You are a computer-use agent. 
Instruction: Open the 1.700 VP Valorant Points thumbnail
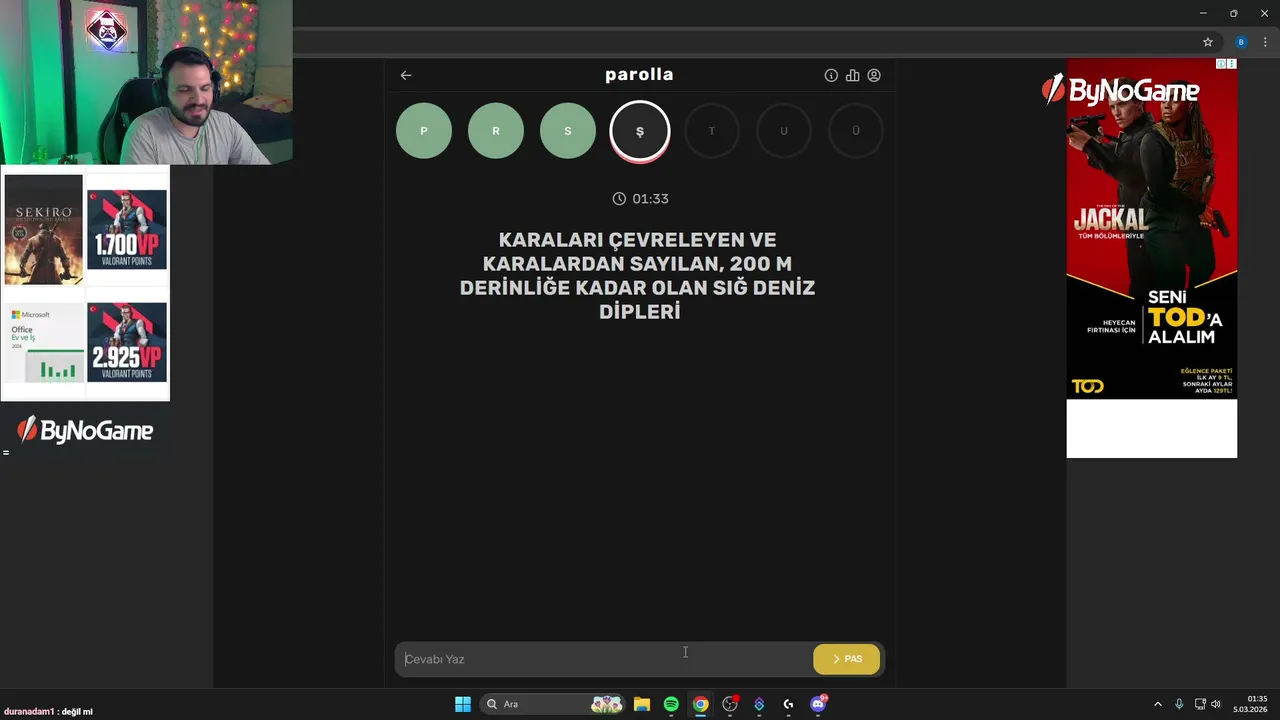tap(127, 230)
